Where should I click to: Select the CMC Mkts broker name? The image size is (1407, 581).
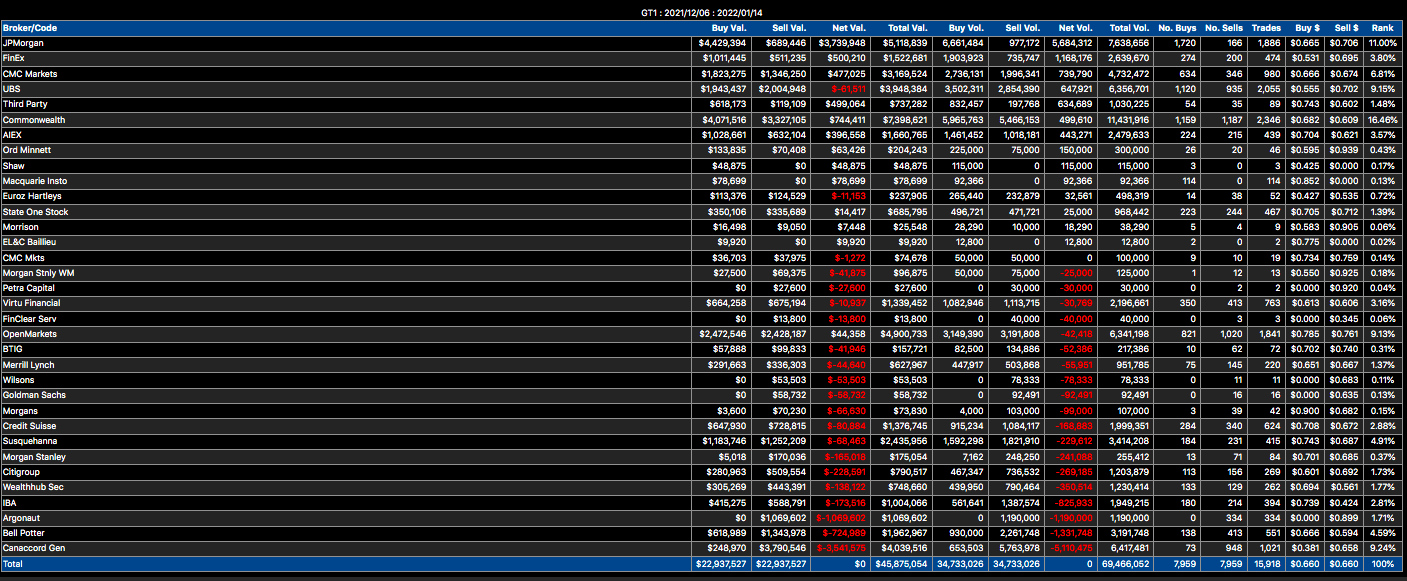(24, 257)
